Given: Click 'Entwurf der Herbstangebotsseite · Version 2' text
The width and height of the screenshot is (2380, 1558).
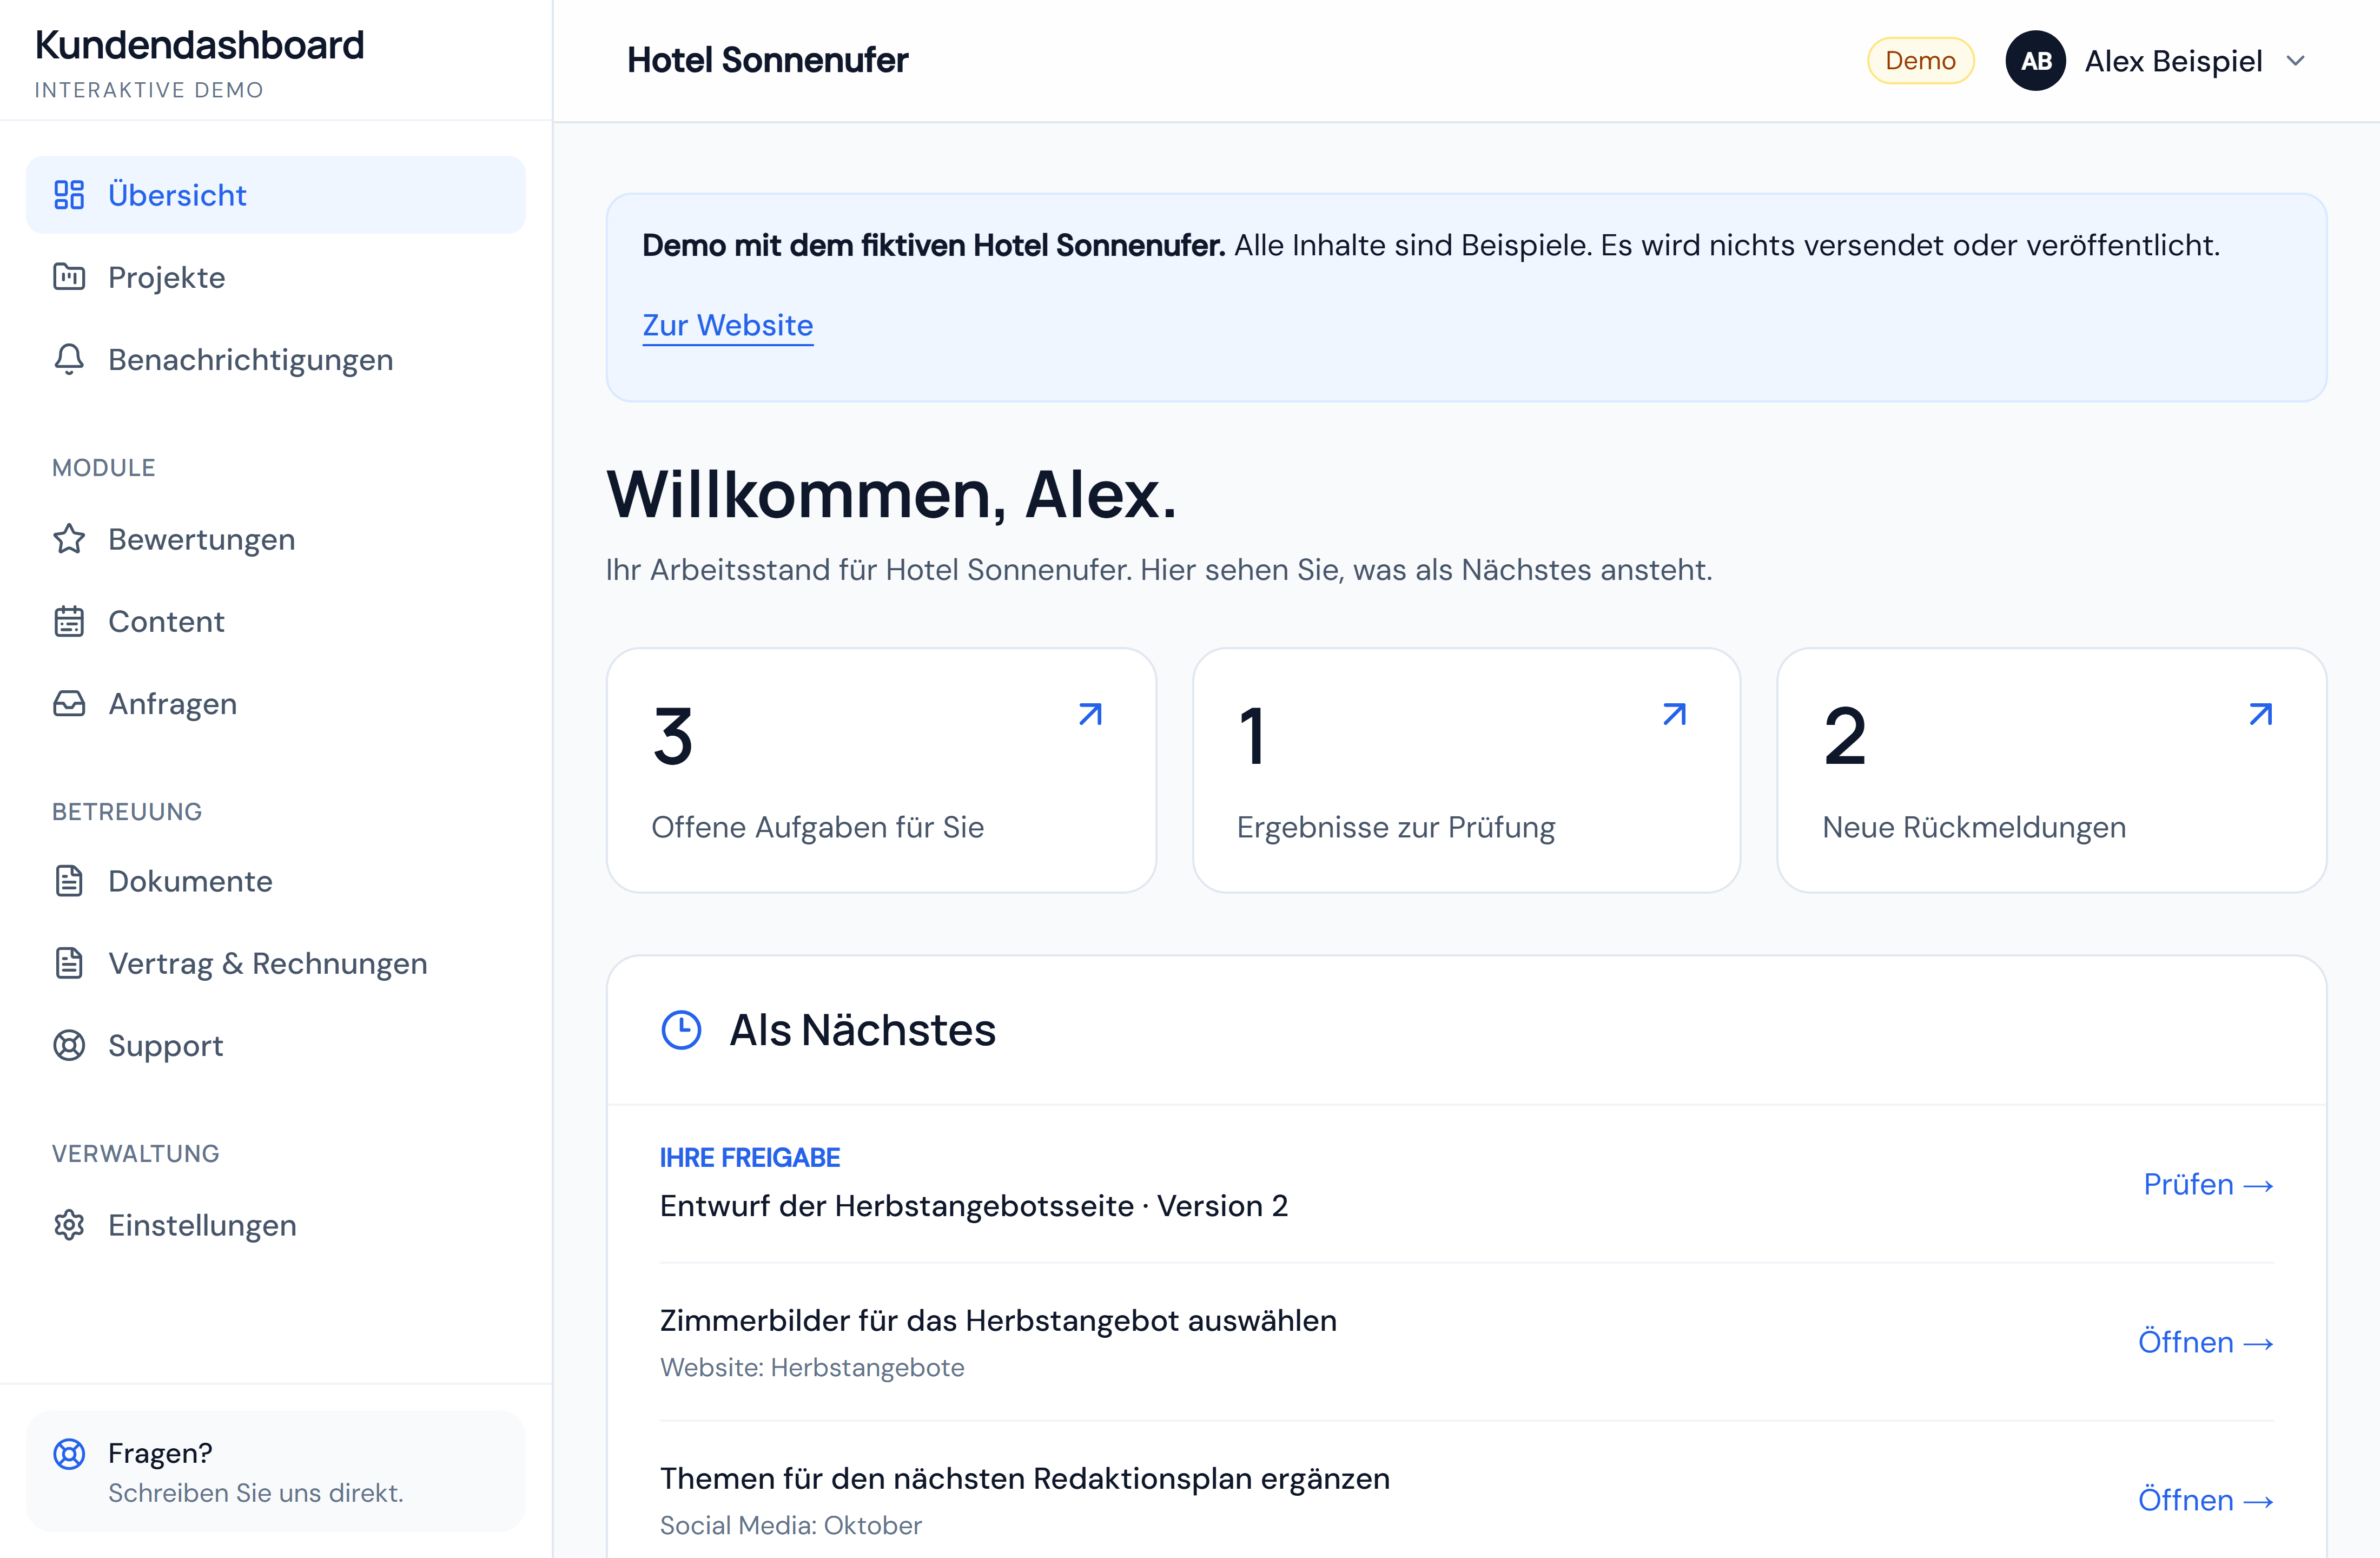Looking at the screenshot, I should pyautogui.click(x=974, y=1206).
